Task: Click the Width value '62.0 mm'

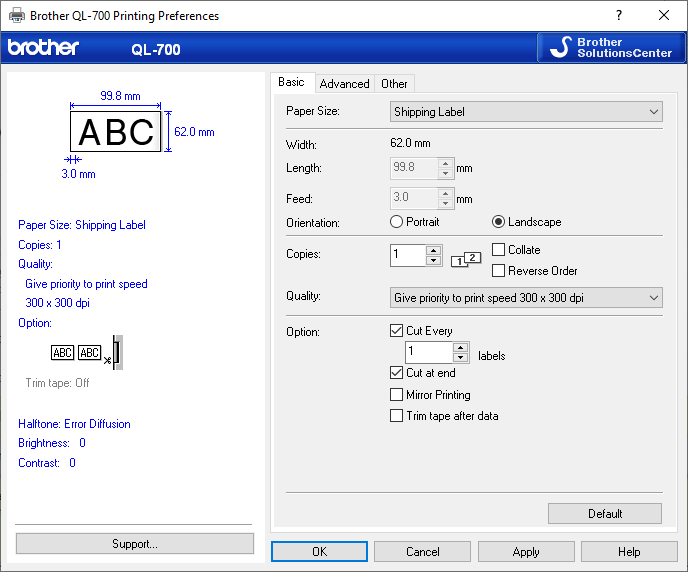Action: (410, 143)
